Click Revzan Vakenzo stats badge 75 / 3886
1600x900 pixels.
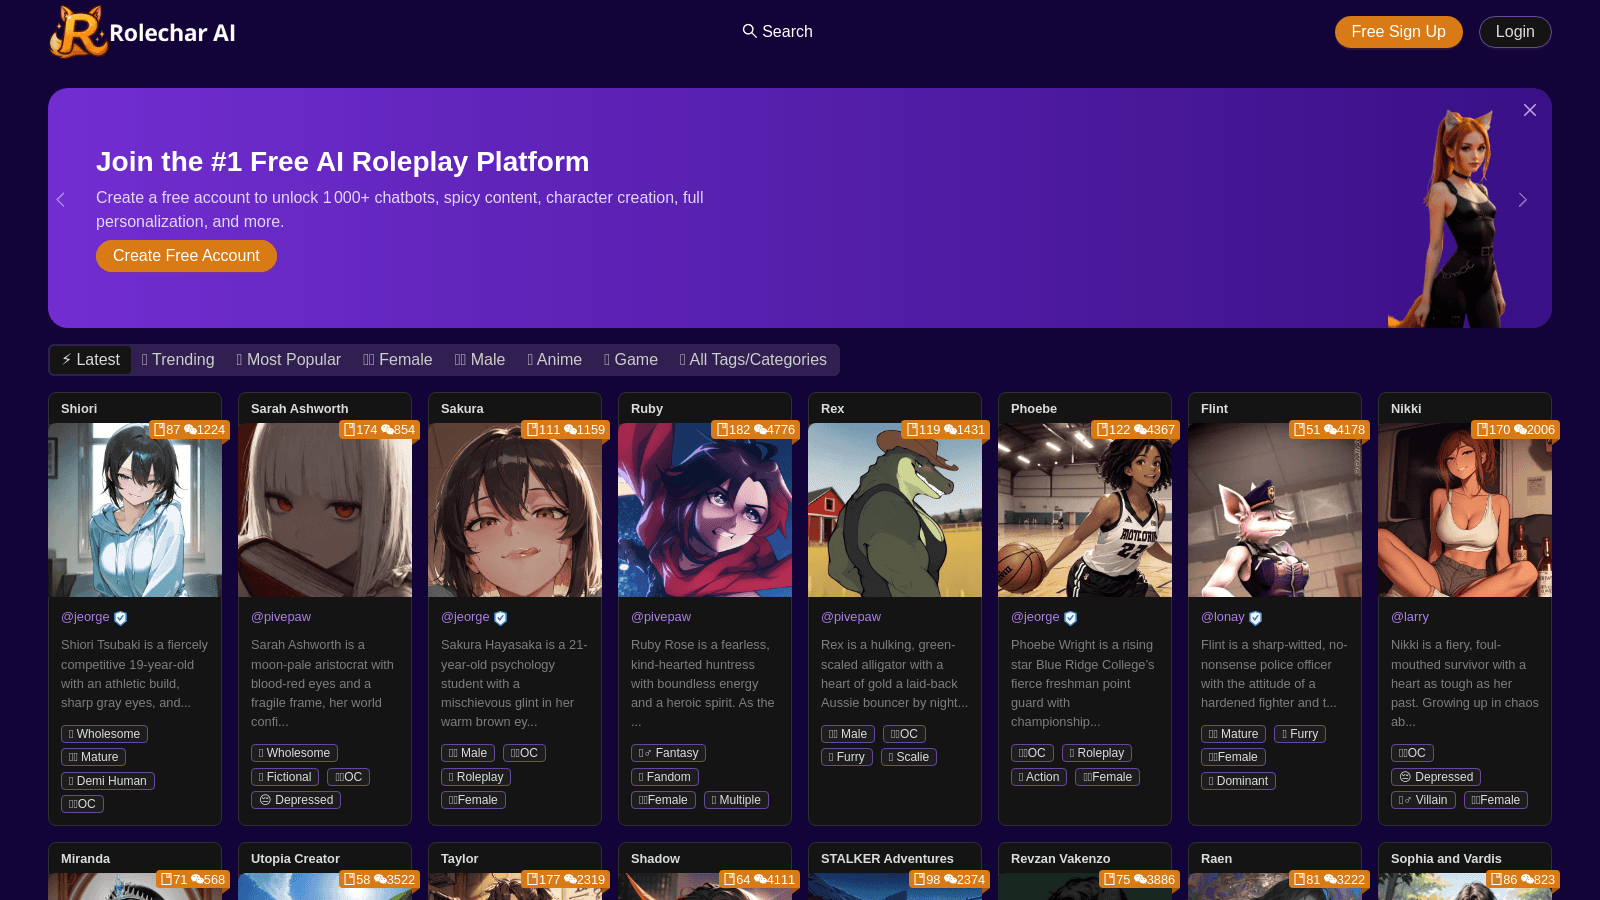tap(1140, 880)
